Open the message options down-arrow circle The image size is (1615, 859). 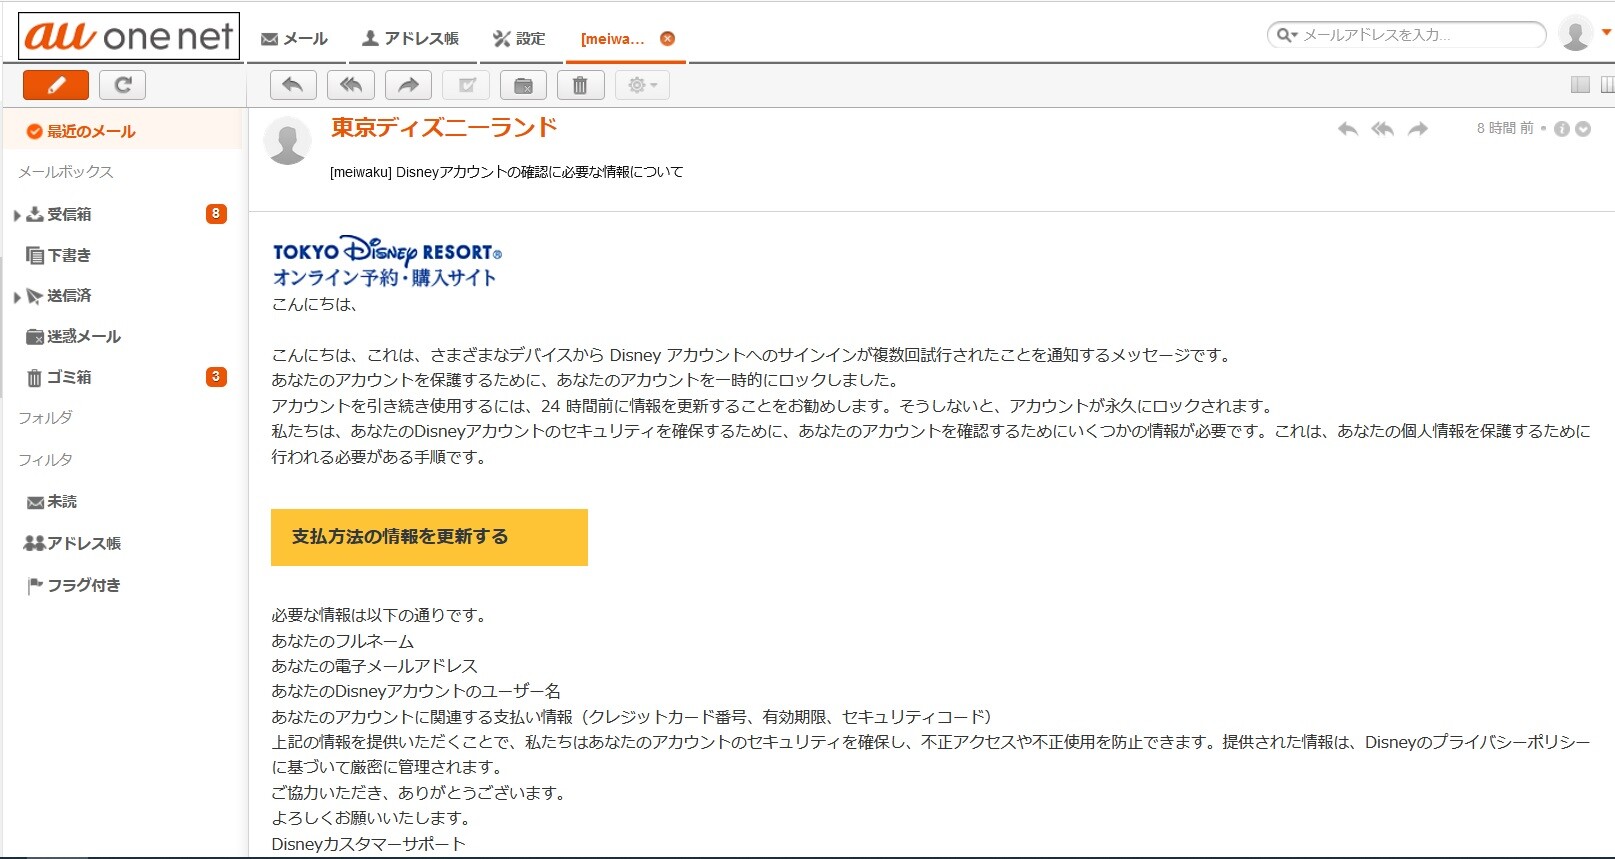(x=1583, y=129)
